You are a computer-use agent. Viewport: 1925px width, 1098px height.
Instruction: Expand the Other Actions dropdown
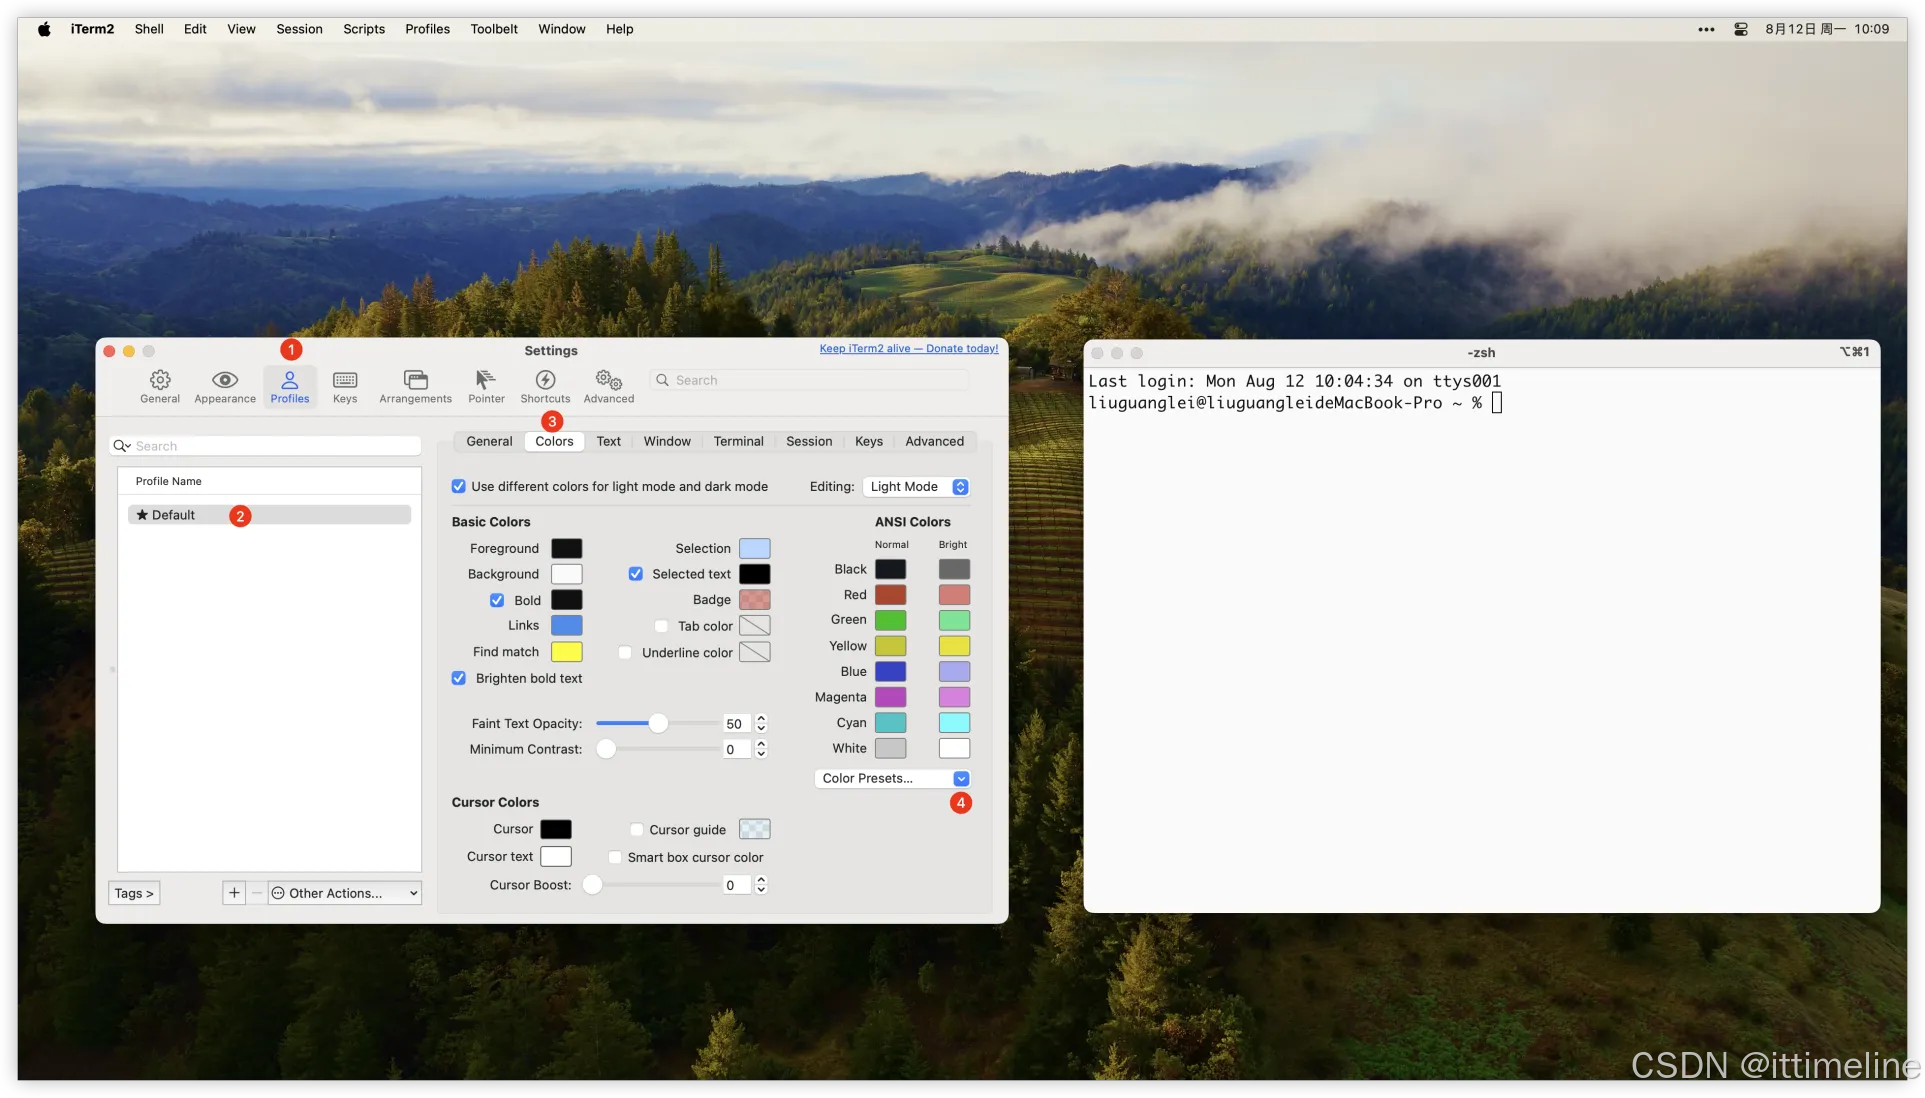344,893
